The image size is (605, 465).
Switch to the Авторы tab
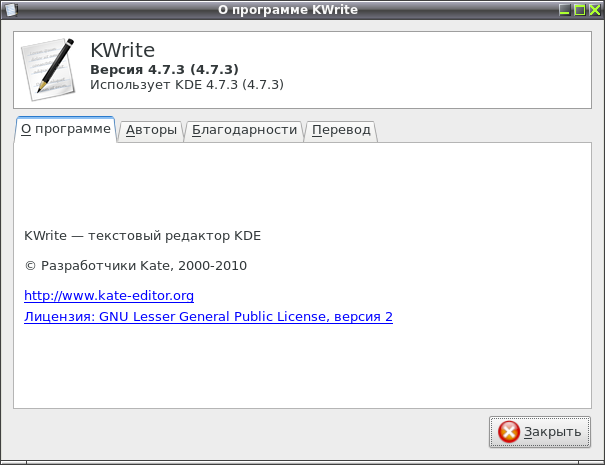(x=151, y=130)
